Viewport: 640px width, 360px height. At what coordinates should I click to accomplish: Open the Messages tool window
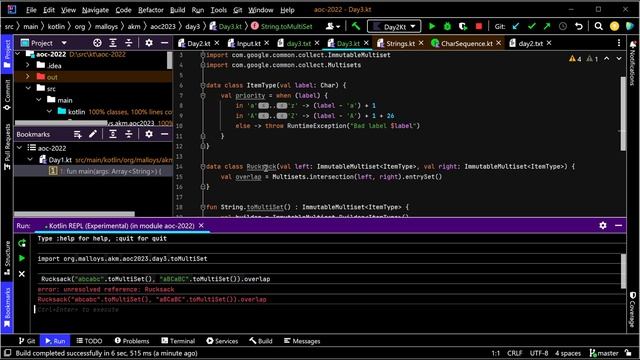click(302, 341)
